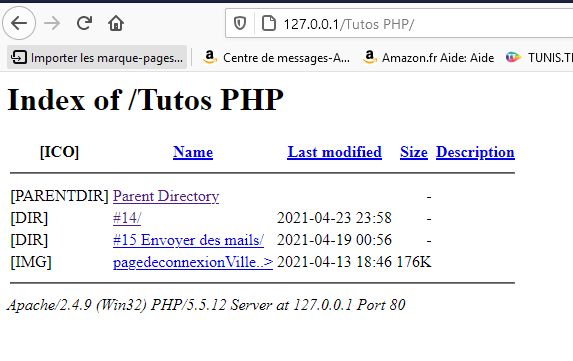Open the tracking protection shield icon
Image resolution: width=573 pixels, height=361 pixels.
click(x=240, y=24)
